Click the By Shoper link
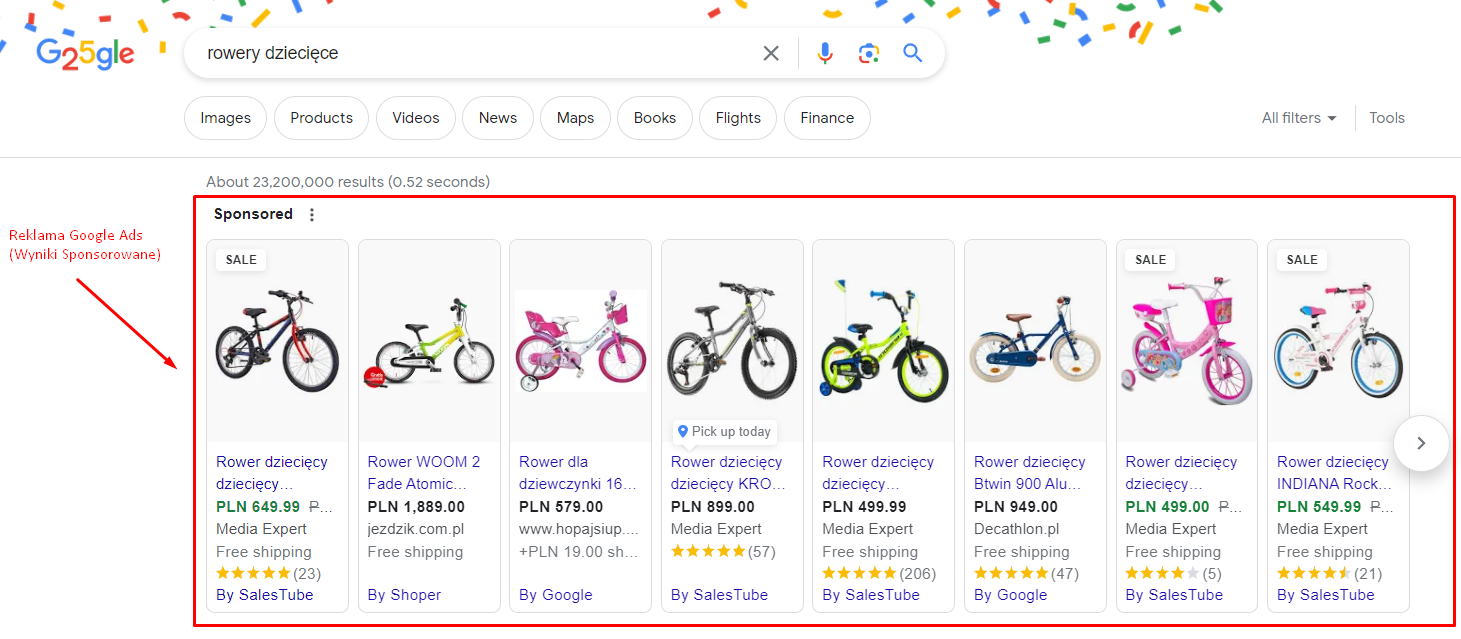1461x639 pixels. (x=404, y=595)
